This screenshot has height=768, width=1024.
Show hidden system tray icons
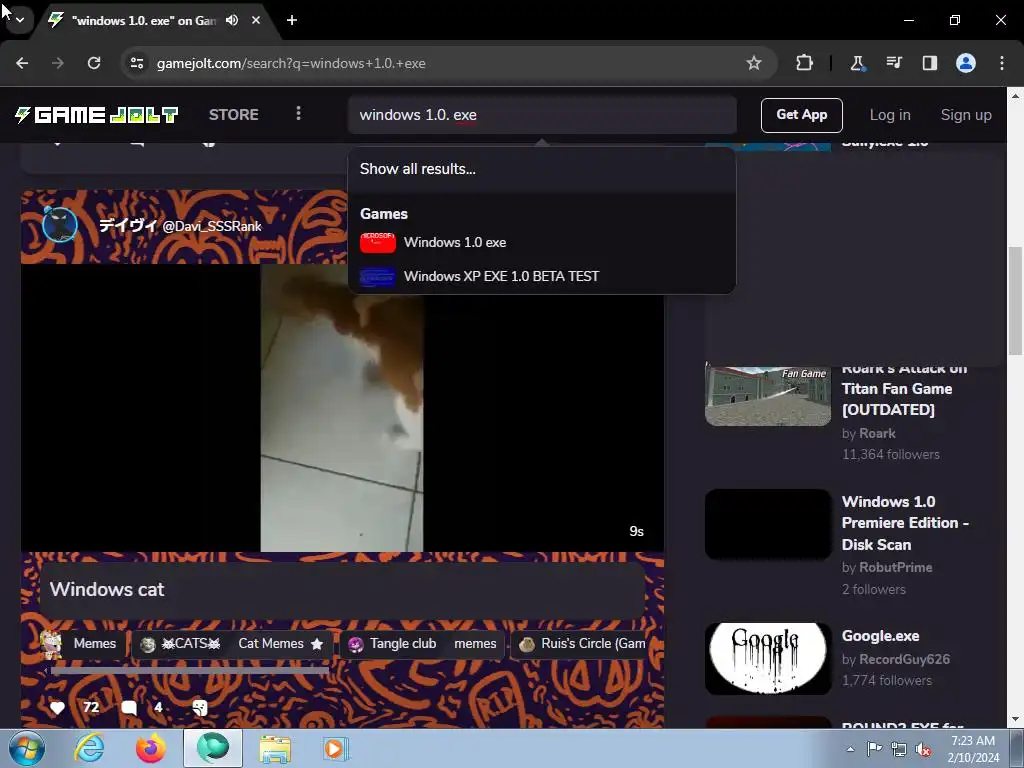pos(850,749)
